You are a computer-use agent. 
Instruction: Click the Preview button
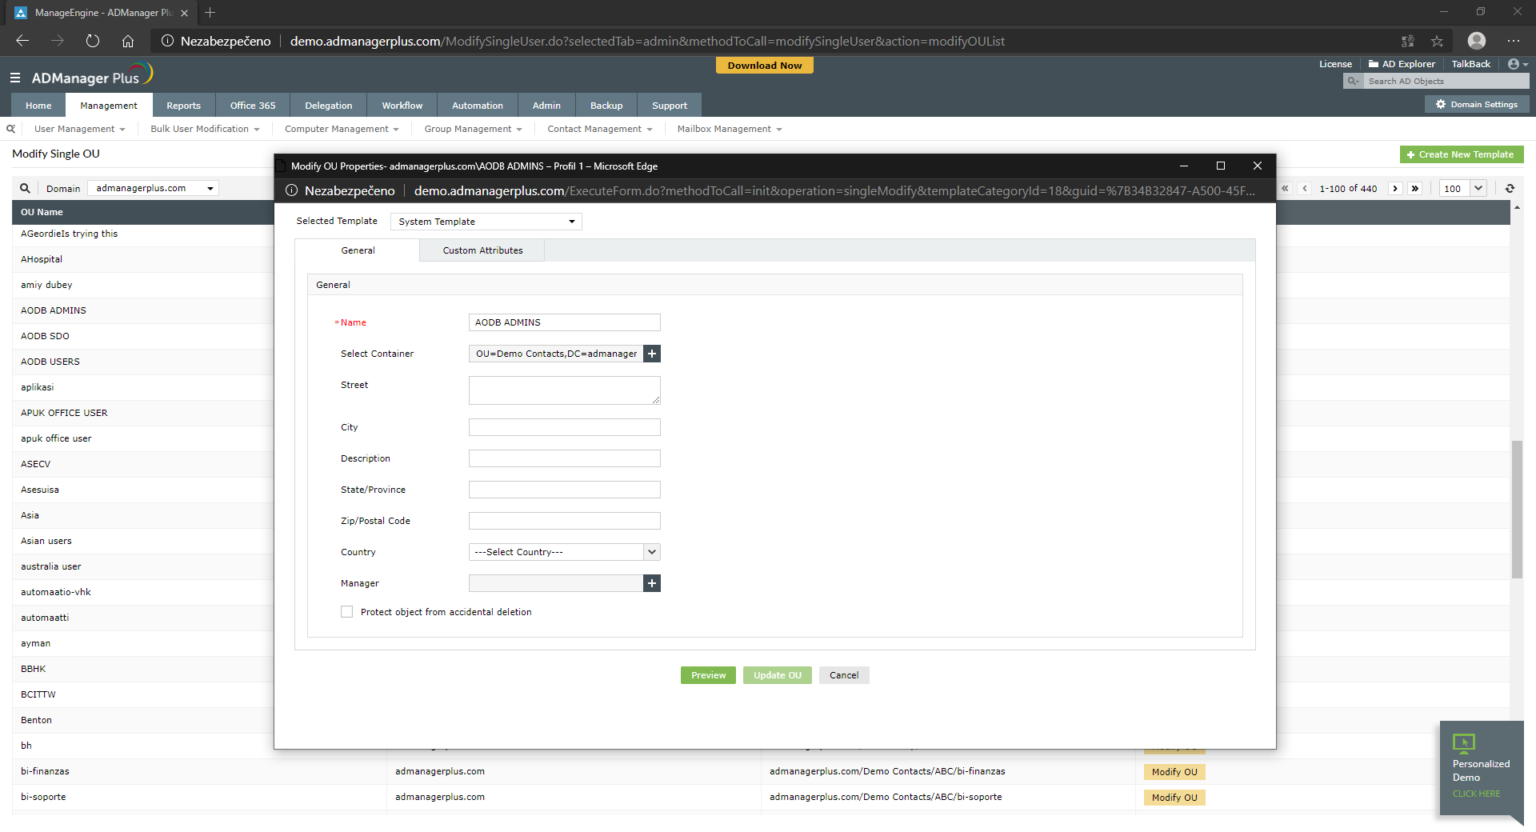tap(708, 676)
